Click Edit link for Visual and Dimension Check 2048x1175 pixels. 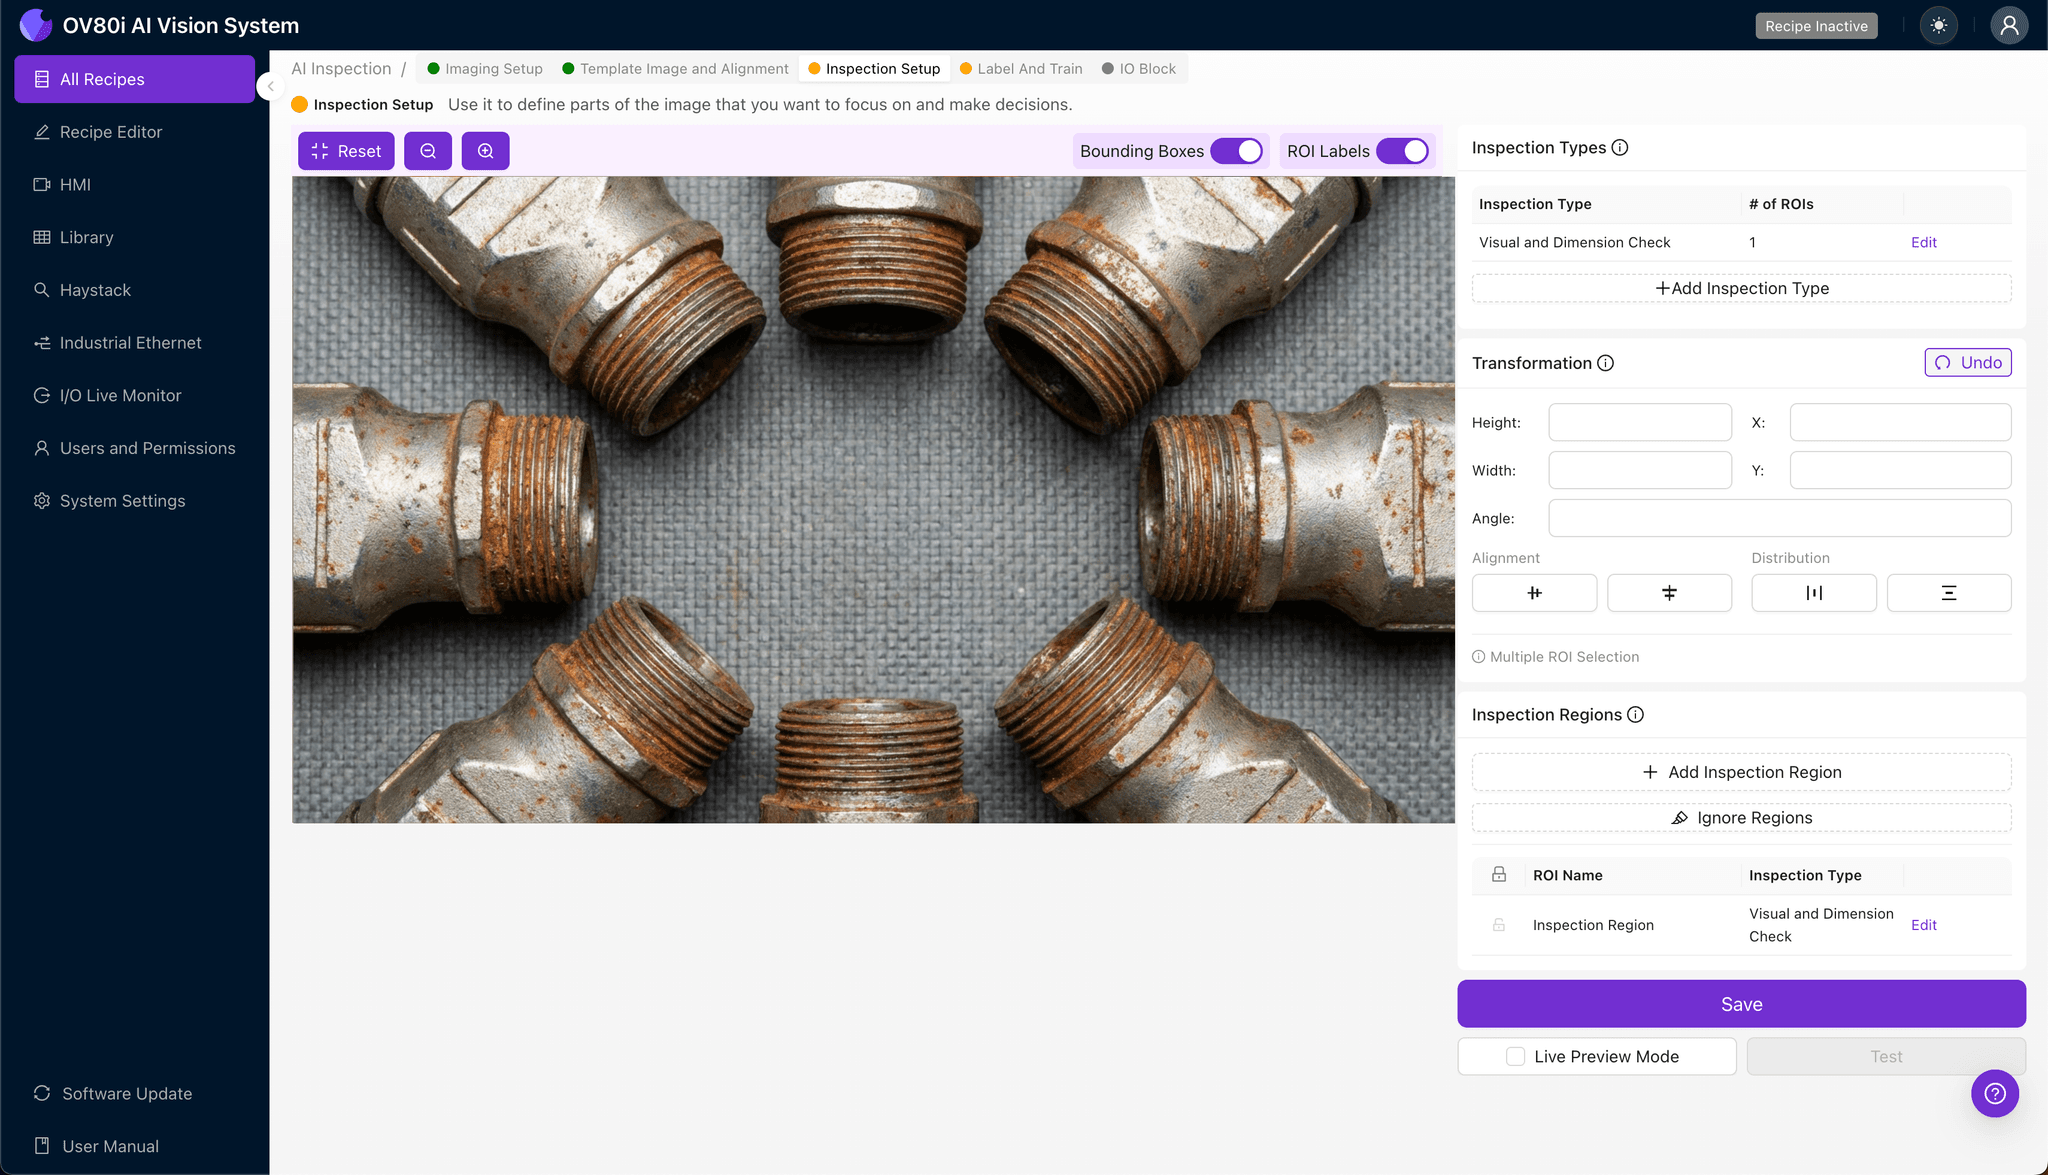[1923, 242]
